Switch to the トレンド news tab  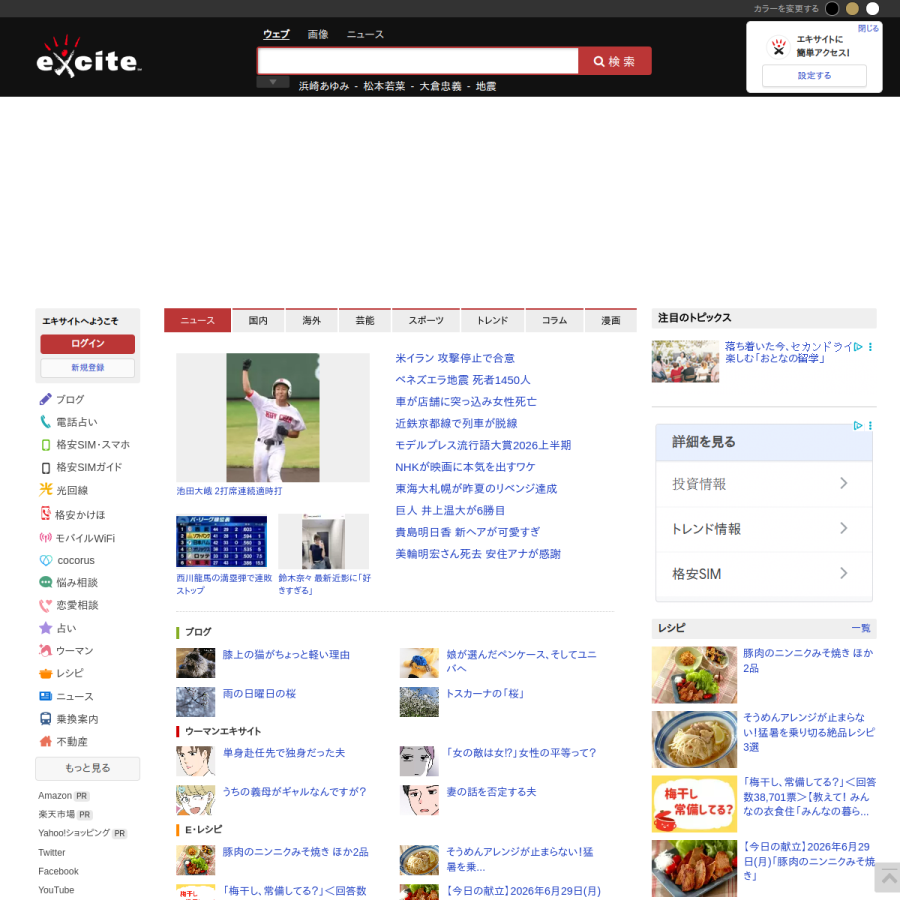492,320
